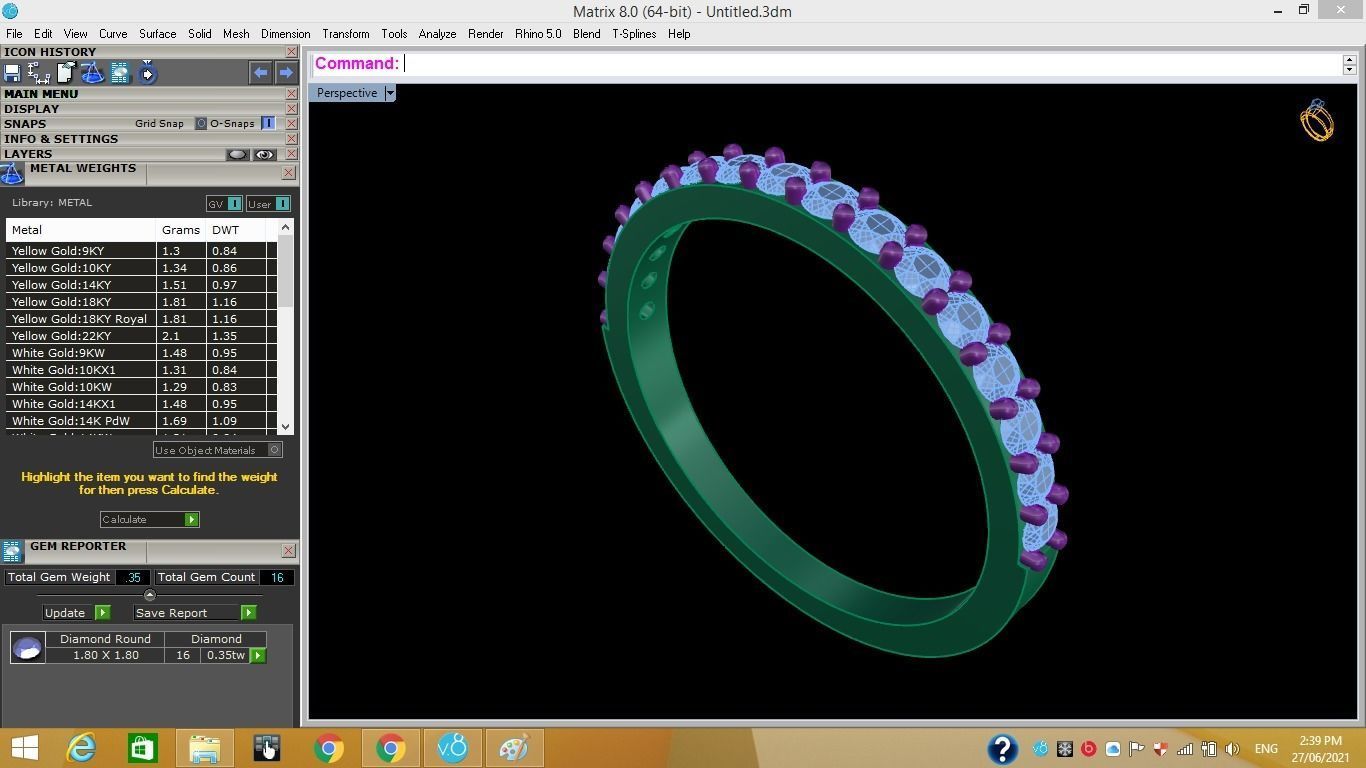
Task: Select the White Gold:14K PdW row
Action: tap(141, 421)
